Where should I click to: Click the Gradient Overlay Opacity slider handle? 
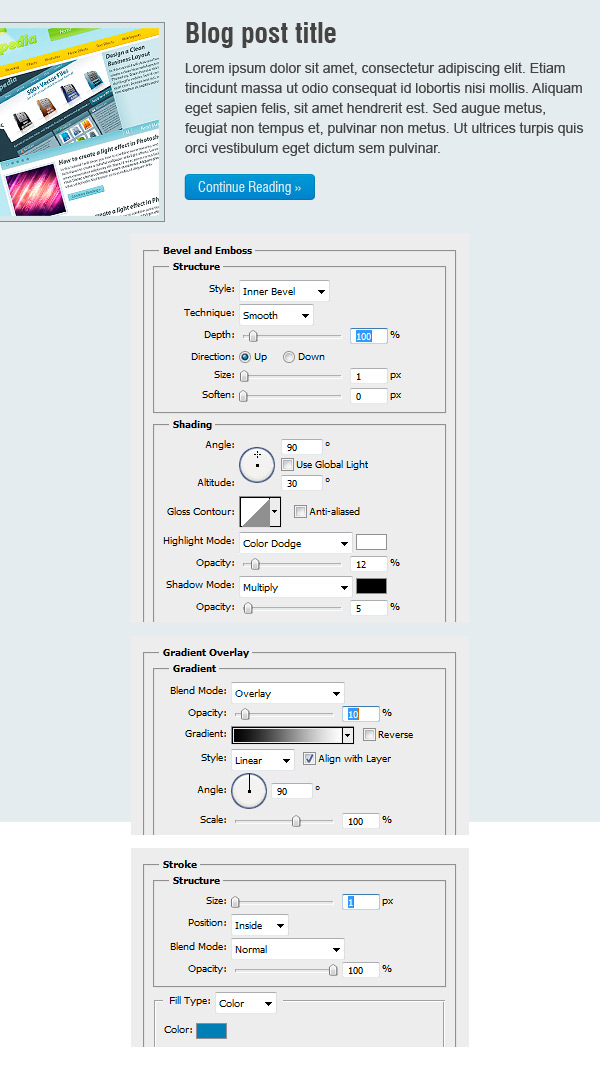[245, 714]
